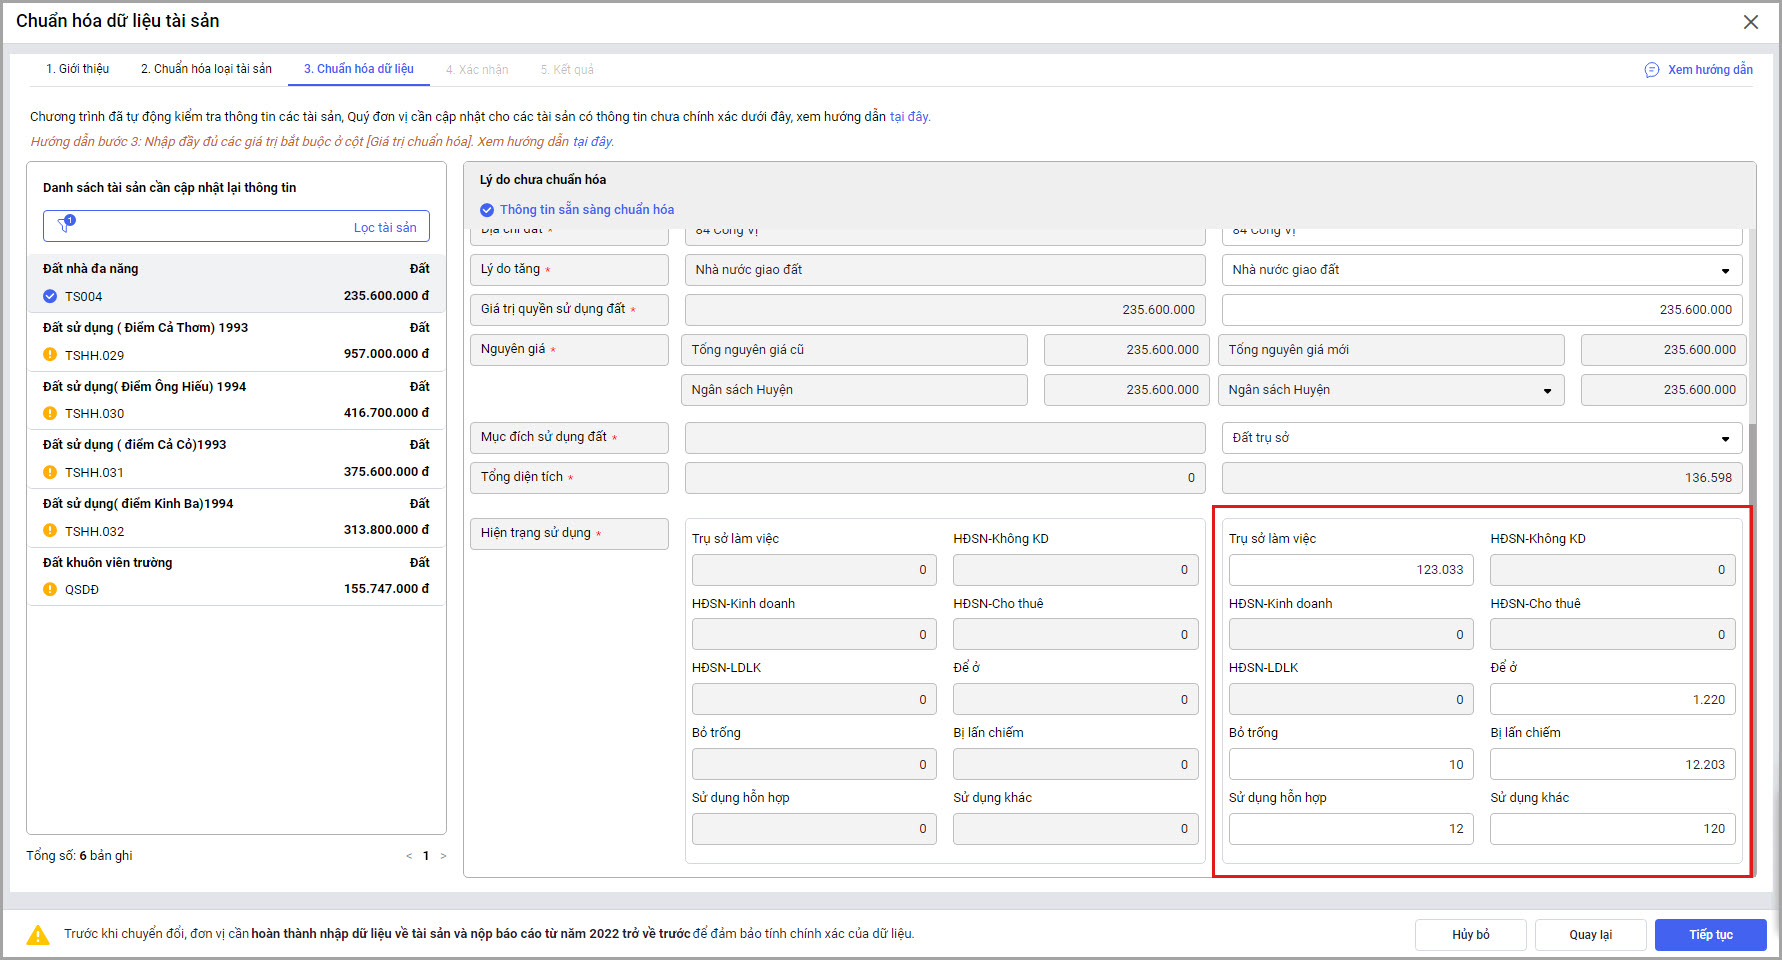The height and width of the screenshot is (960, 1782).
Task: Go to next page arrow in asset list
Action: (443, 856)
